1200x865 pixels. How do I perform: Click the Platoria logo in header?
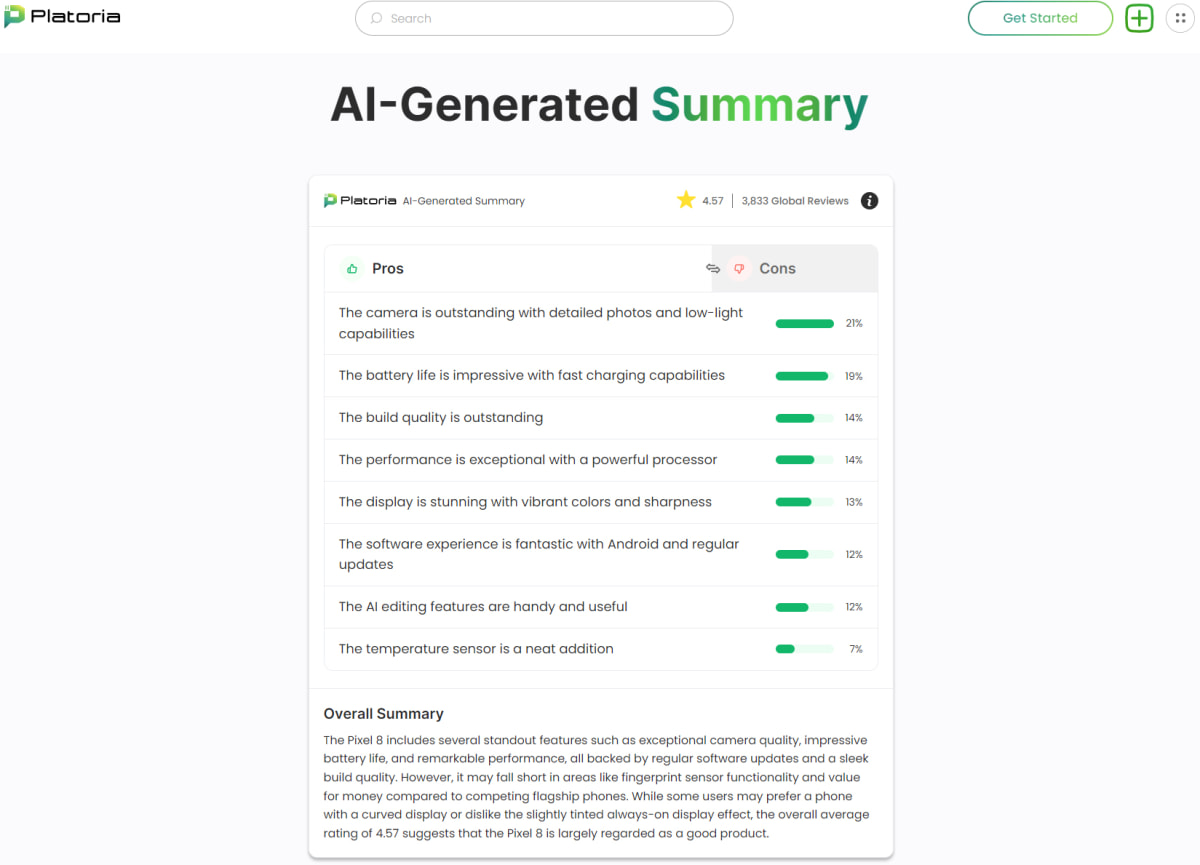(x=62, y=17)
